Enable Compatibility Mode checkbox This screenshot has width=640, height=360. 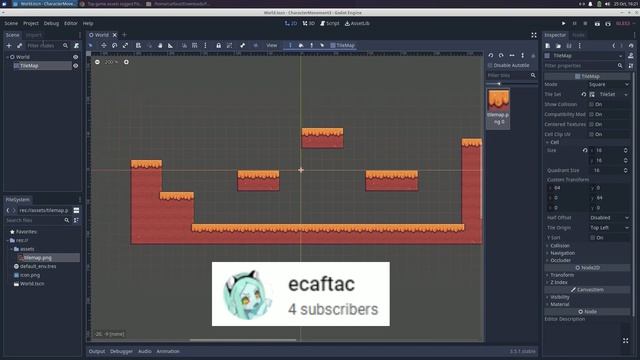click(591, 114)
